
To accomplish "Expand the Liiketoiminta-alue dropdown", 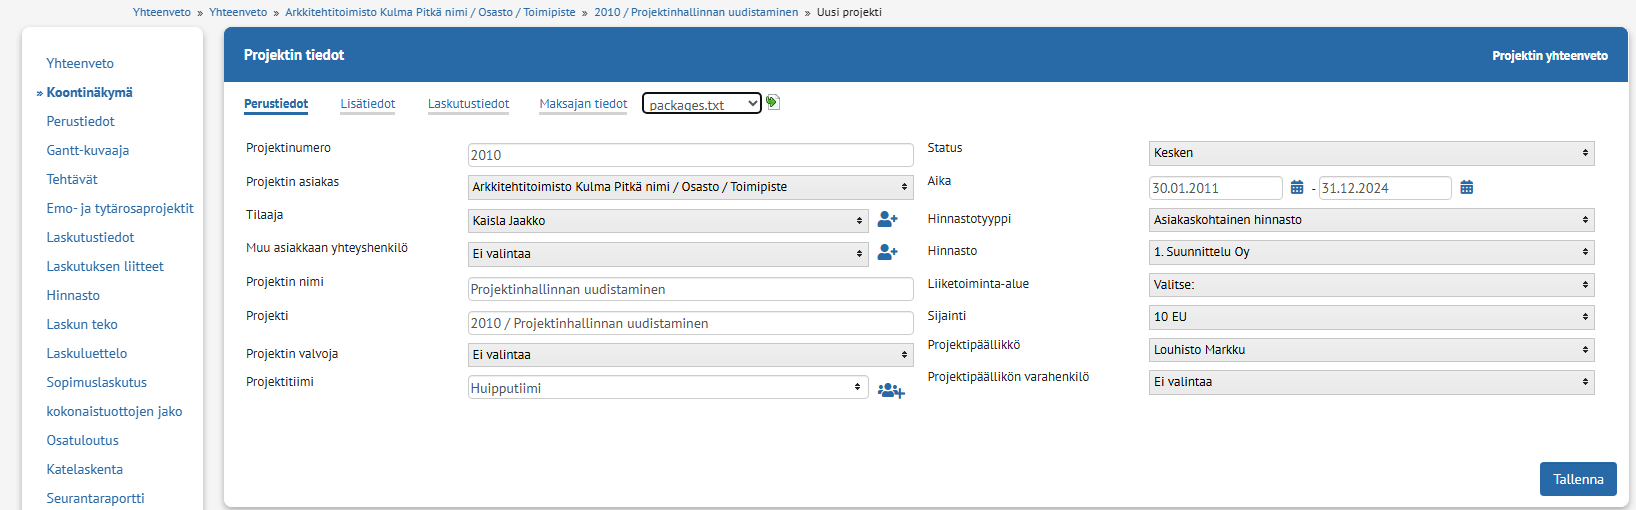I will [x=1372, y=285].
